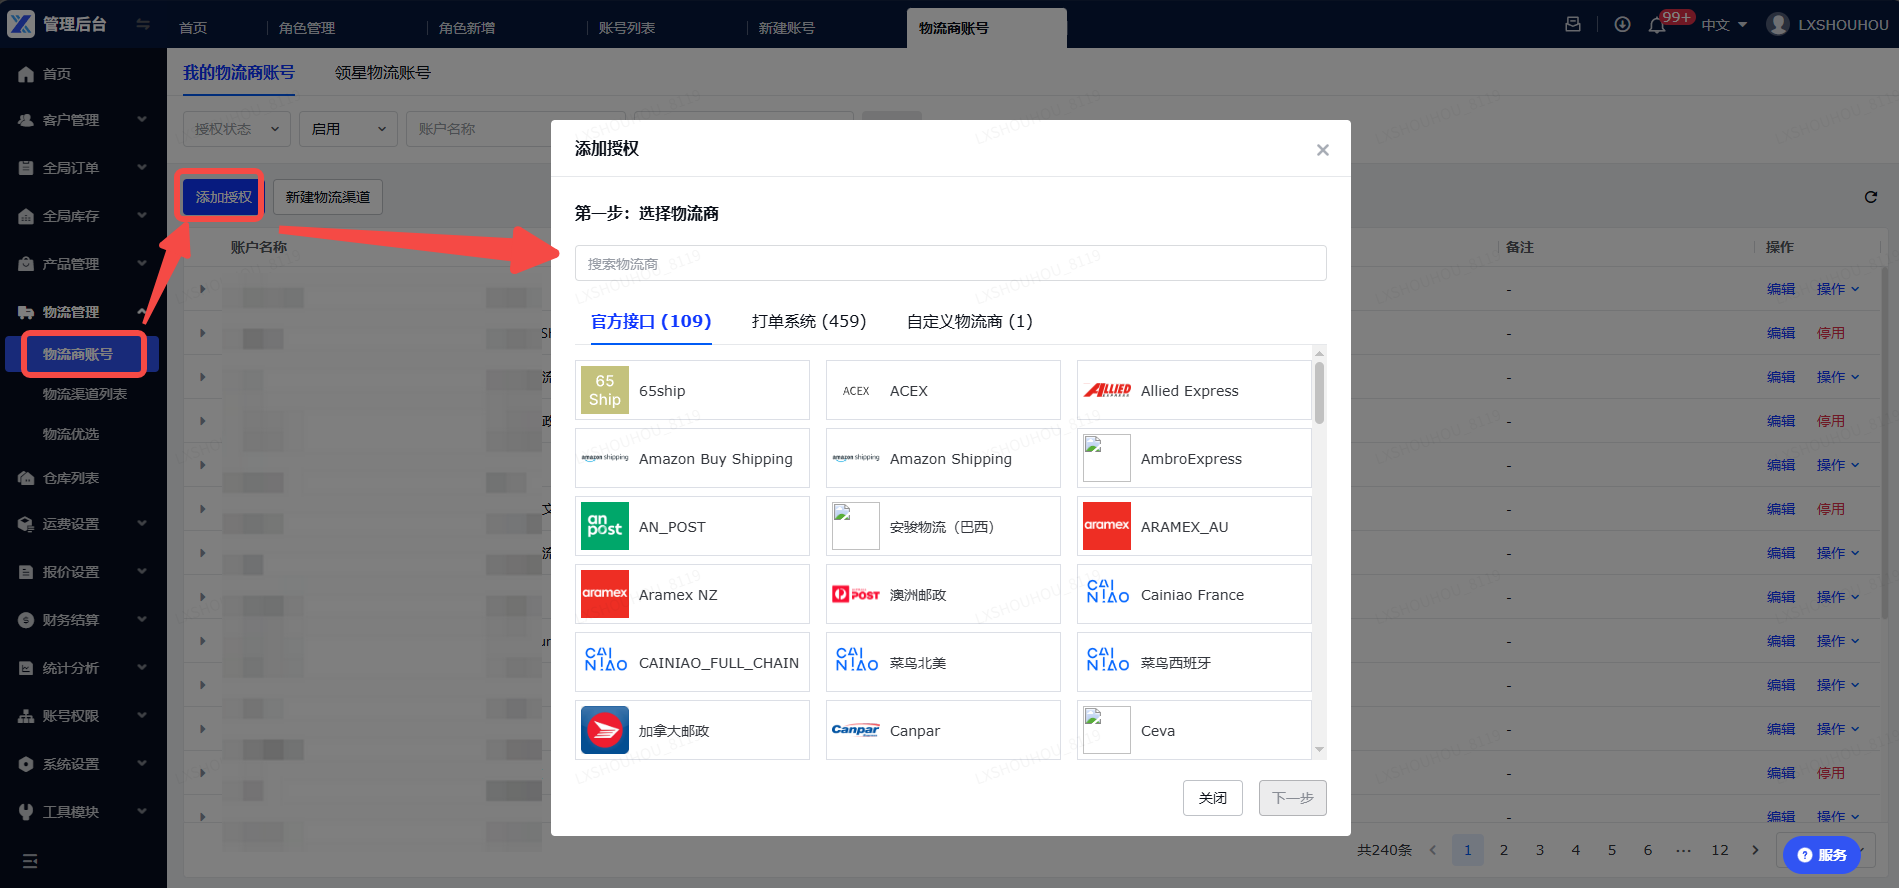This screenshot has height=888, width=1899.
Task: Close the 添加授权 dialog with X
Action: [x=1323, y=150]
